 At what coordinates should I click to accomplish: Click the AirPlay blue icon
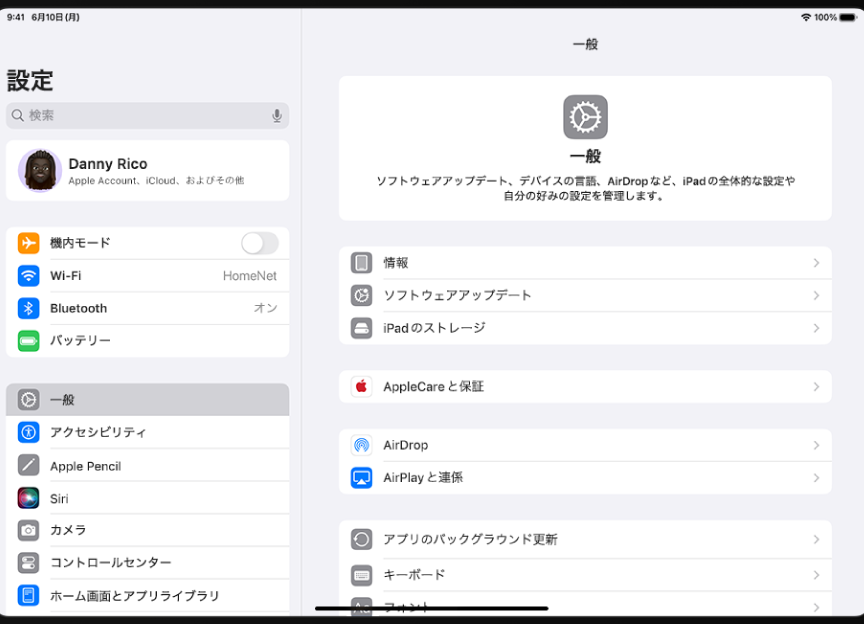[x=361, y=477]
